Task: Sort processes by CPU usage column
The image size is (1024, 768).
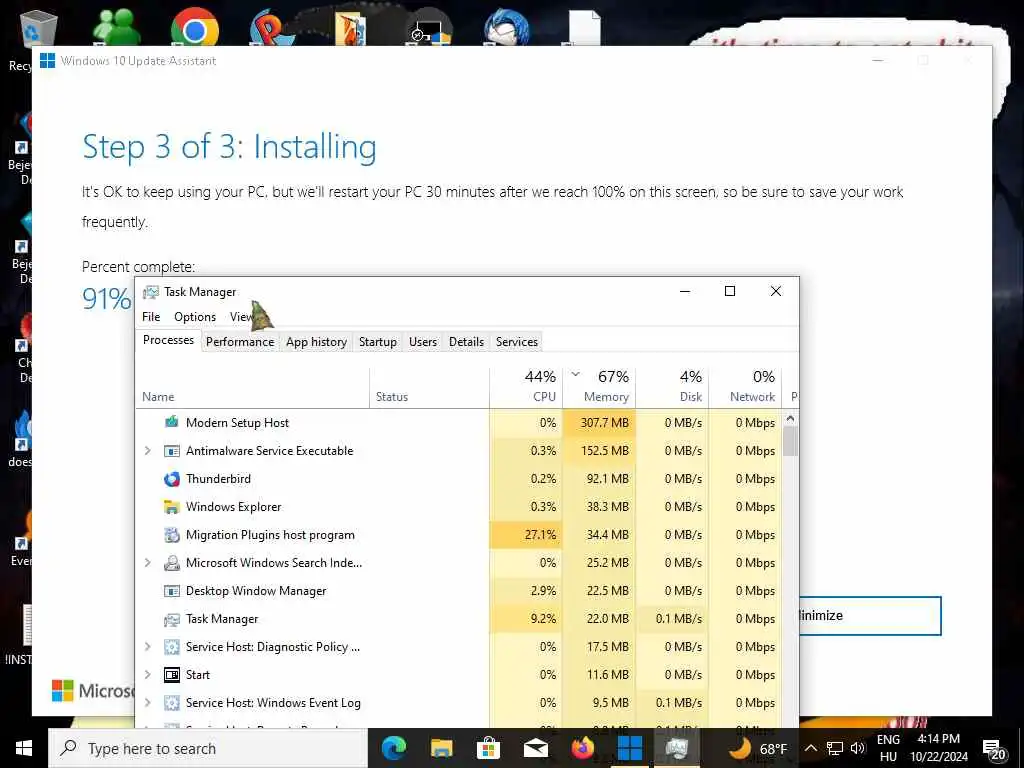Action: [x=526, y=388]
